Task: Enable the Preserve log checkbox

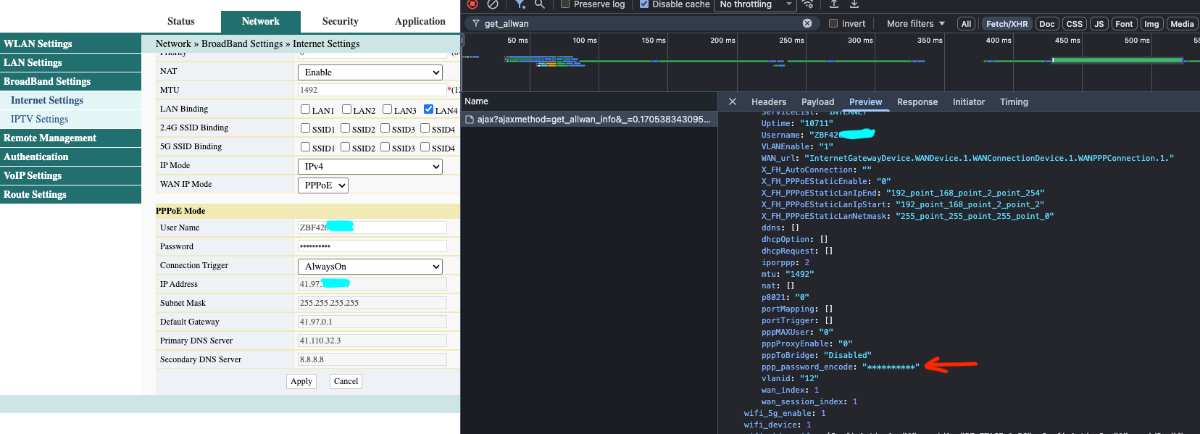Action: pyautogui.click(x=567, y=4)
